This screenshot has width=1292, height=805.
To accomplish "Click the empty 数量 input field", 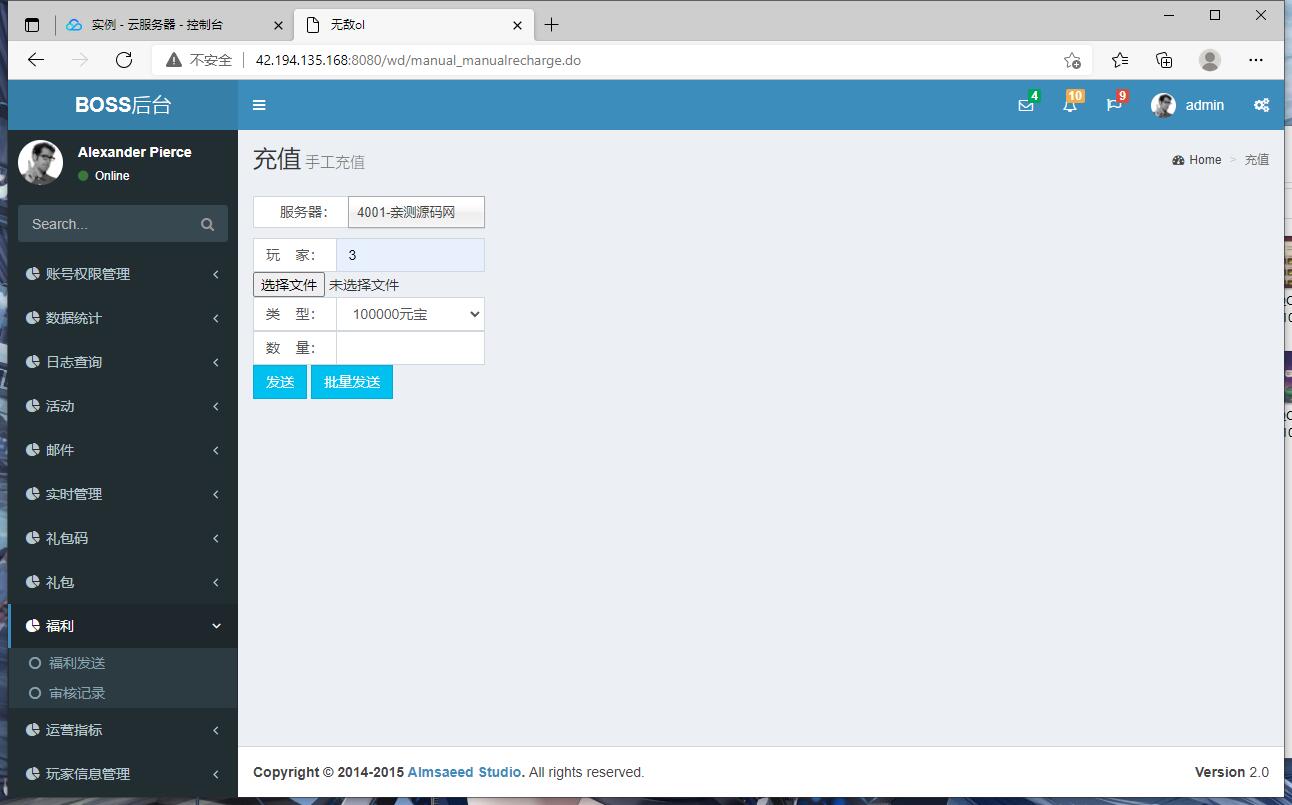I will coord(410,347).
